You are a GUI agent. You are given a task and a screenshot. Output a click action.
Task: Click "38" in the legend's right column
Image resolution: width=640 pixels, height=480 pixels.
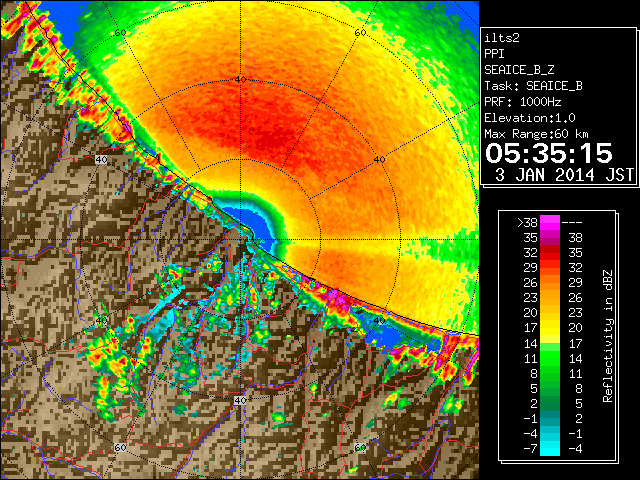575,238
